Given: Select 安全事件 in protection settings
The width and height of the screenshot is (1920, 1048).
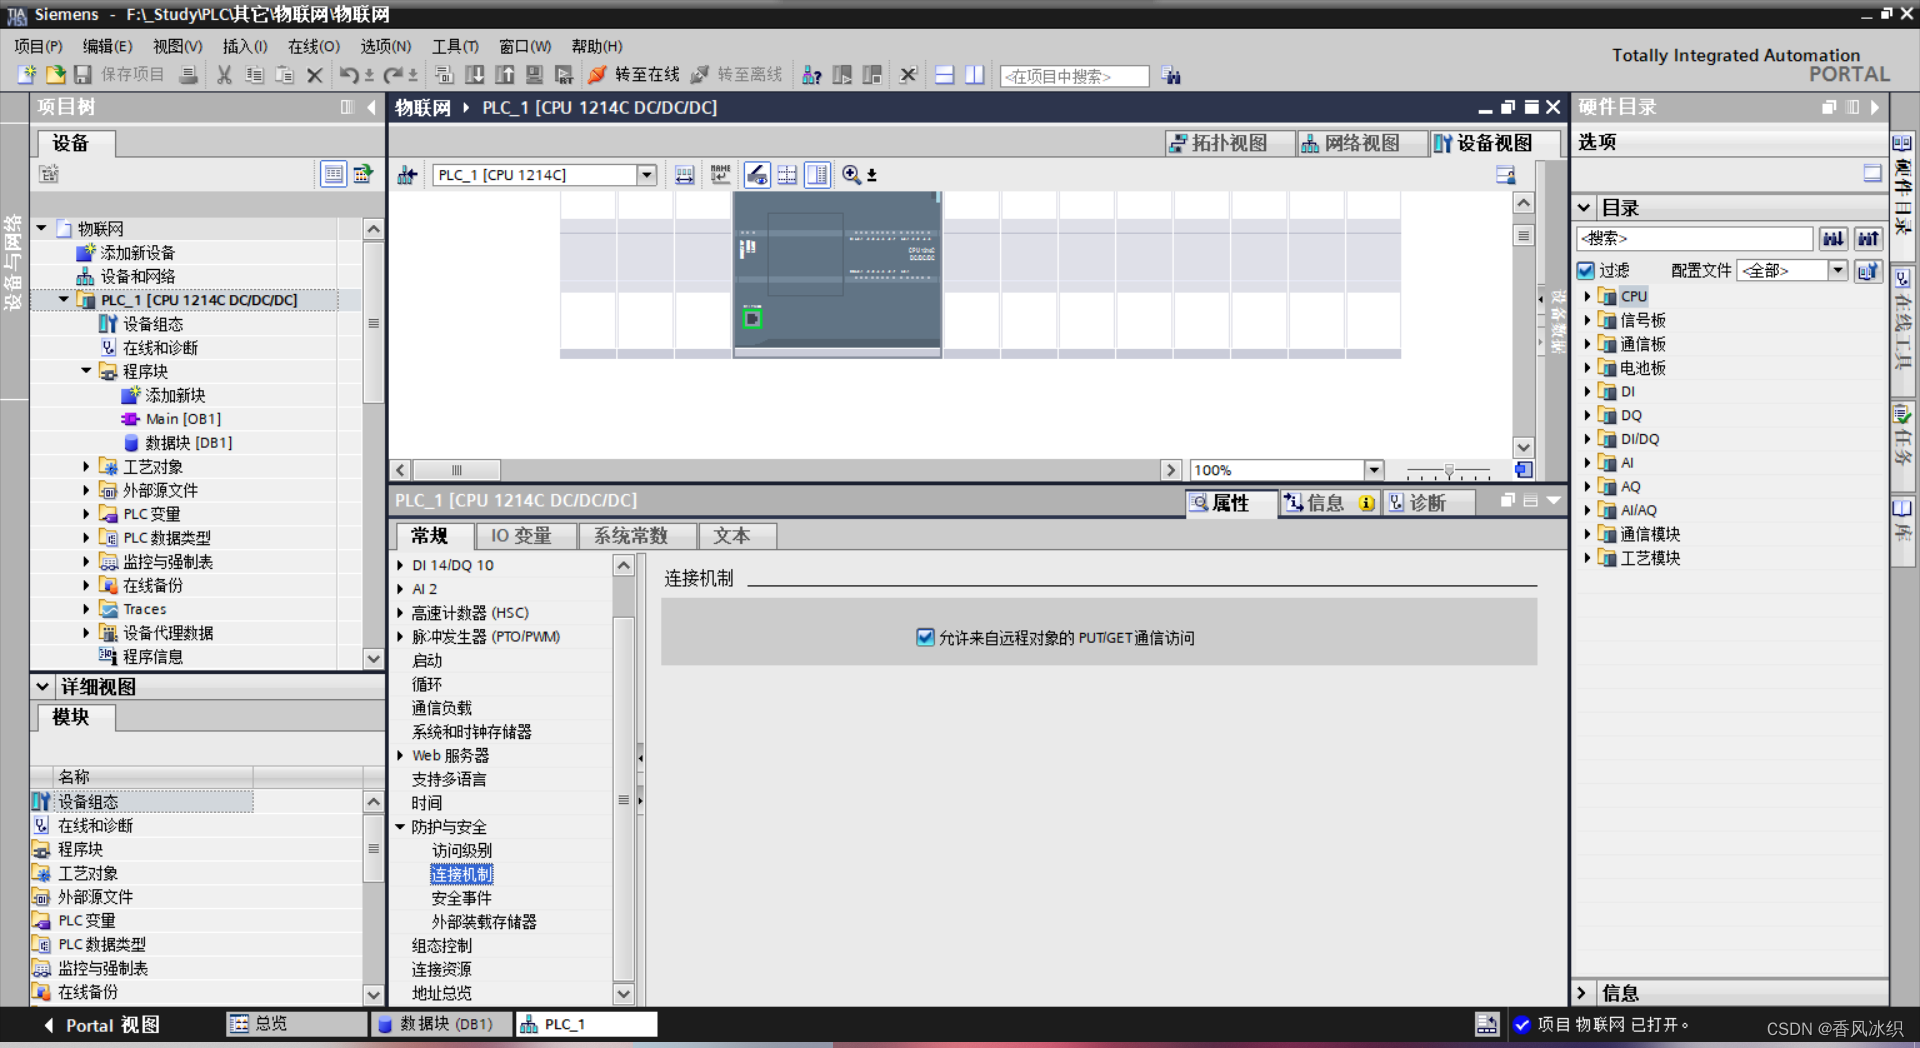Looking at the screenshot, I should [462, 898].
